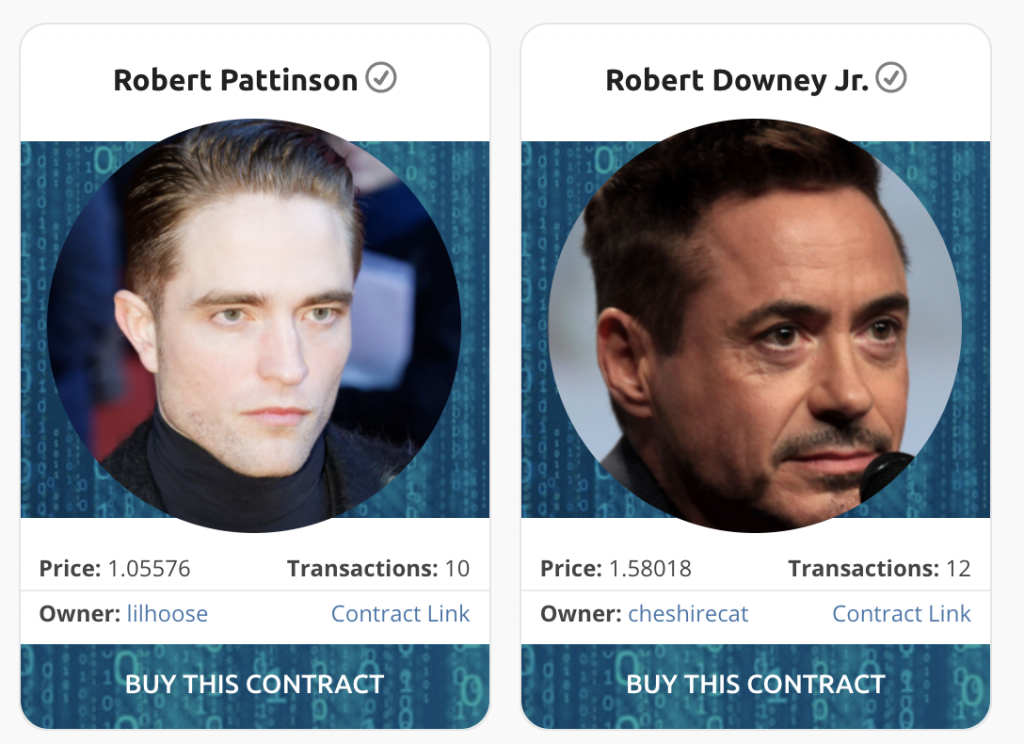Click the price value 1.05576
This screenshot has height=744, width=1024.
coord(149,569)
